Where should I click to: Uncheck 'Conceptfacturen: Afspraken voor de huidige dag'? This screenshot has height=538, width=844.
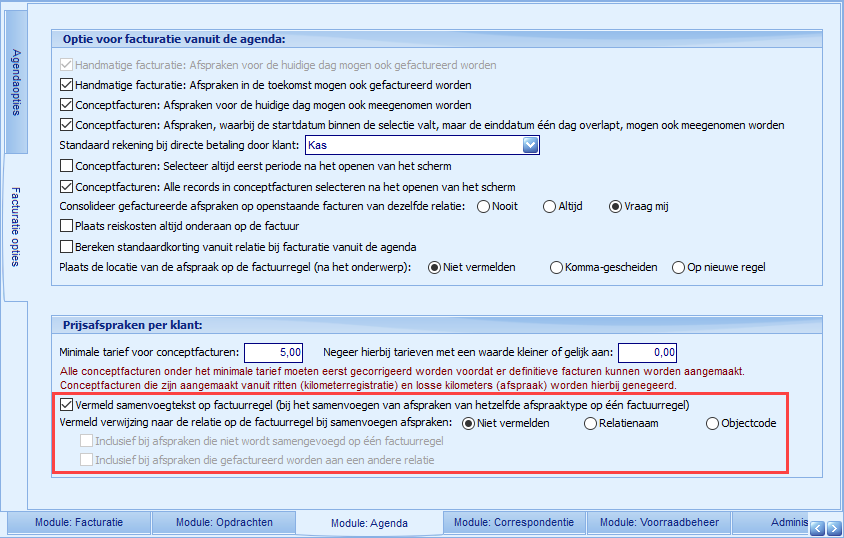[67, 105]
